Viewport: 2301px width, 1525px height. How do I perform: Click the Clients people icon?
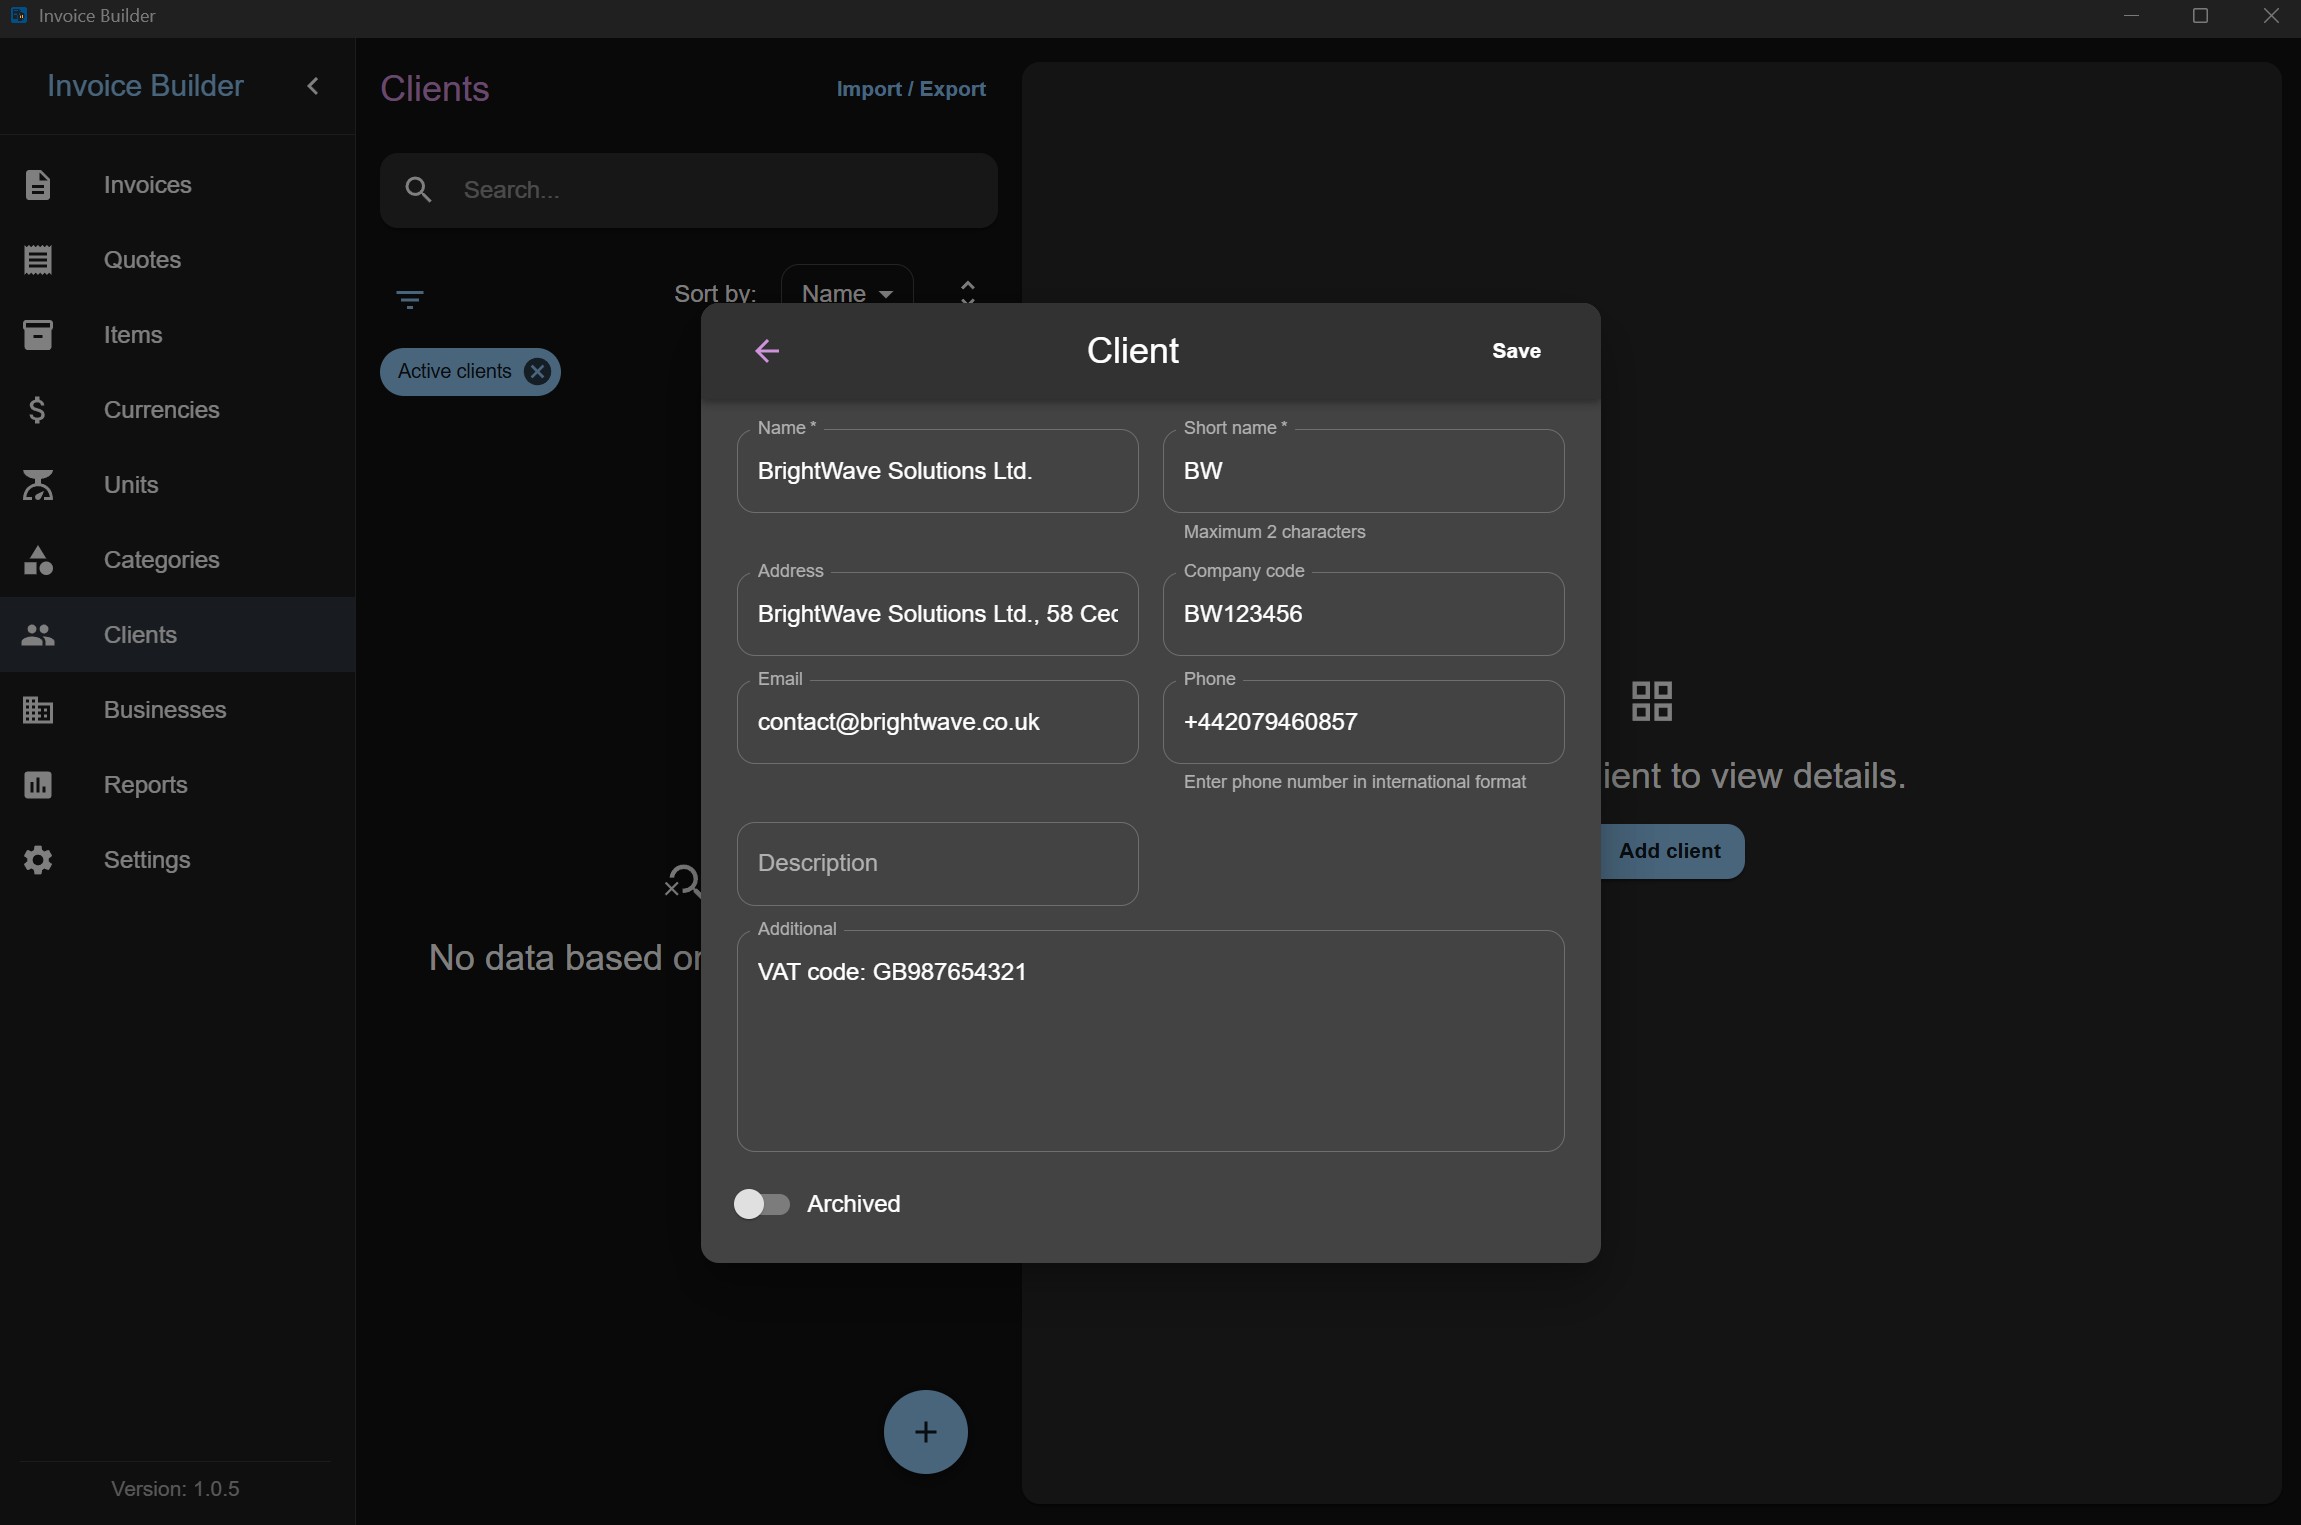[x=38, y=635]
